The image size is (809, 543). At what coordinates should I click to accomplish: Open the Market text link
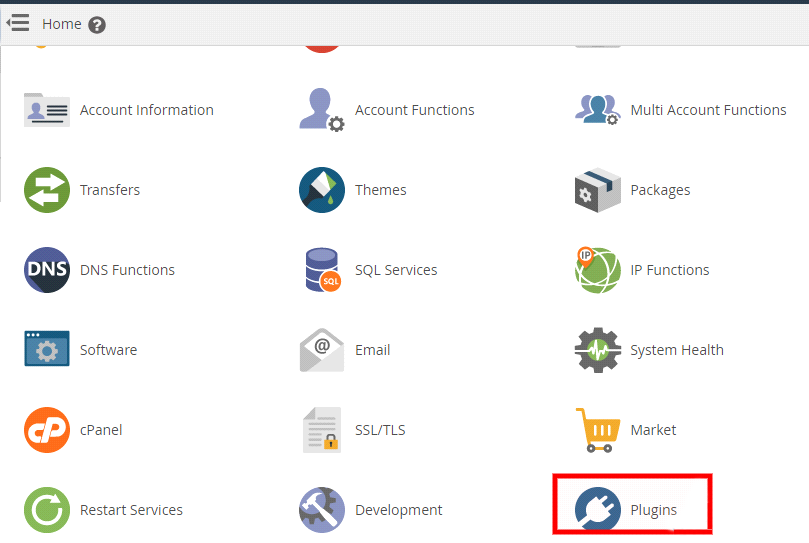click(653, 430)
